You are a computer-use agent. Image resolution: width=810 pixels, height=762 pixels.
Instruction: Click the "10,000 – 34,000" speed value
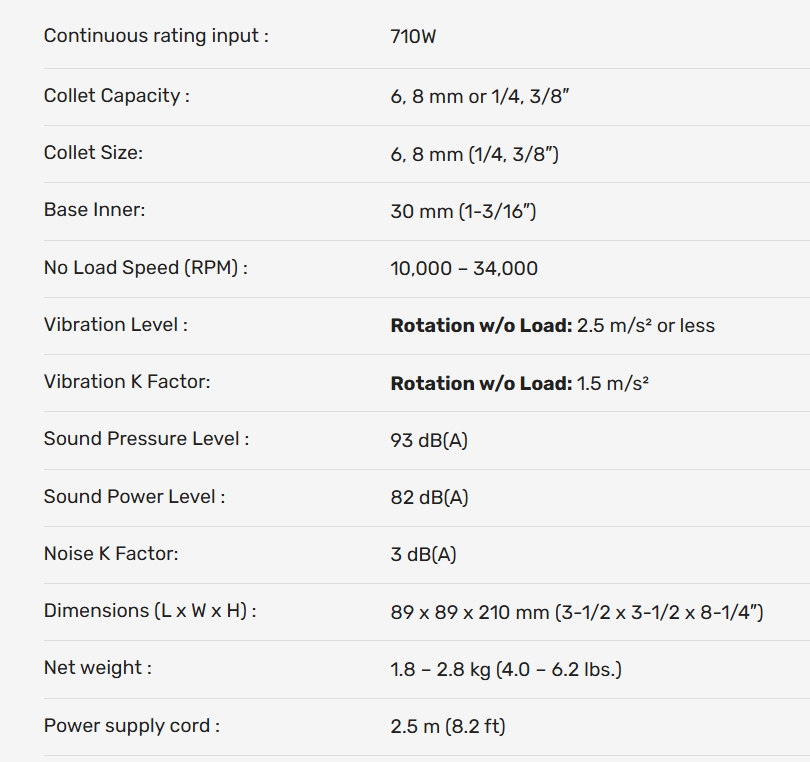(x=464, y=268)
